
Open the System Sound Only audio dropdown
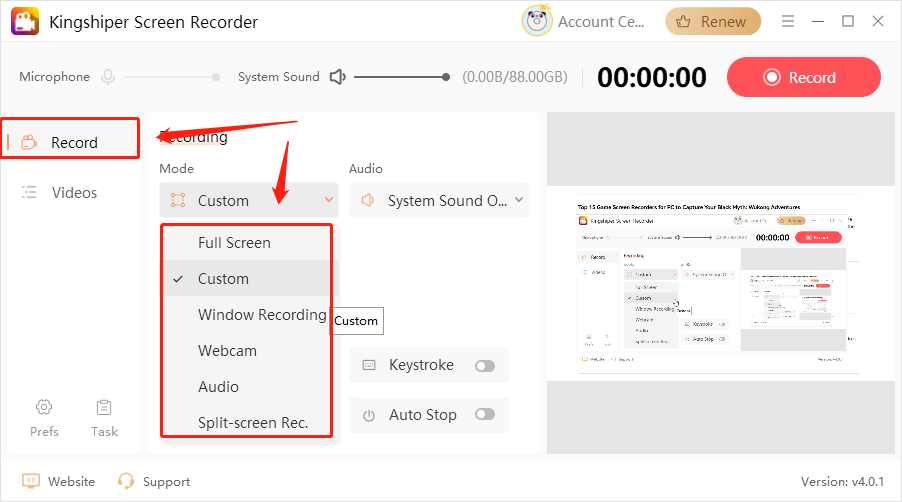click(438, 200)
